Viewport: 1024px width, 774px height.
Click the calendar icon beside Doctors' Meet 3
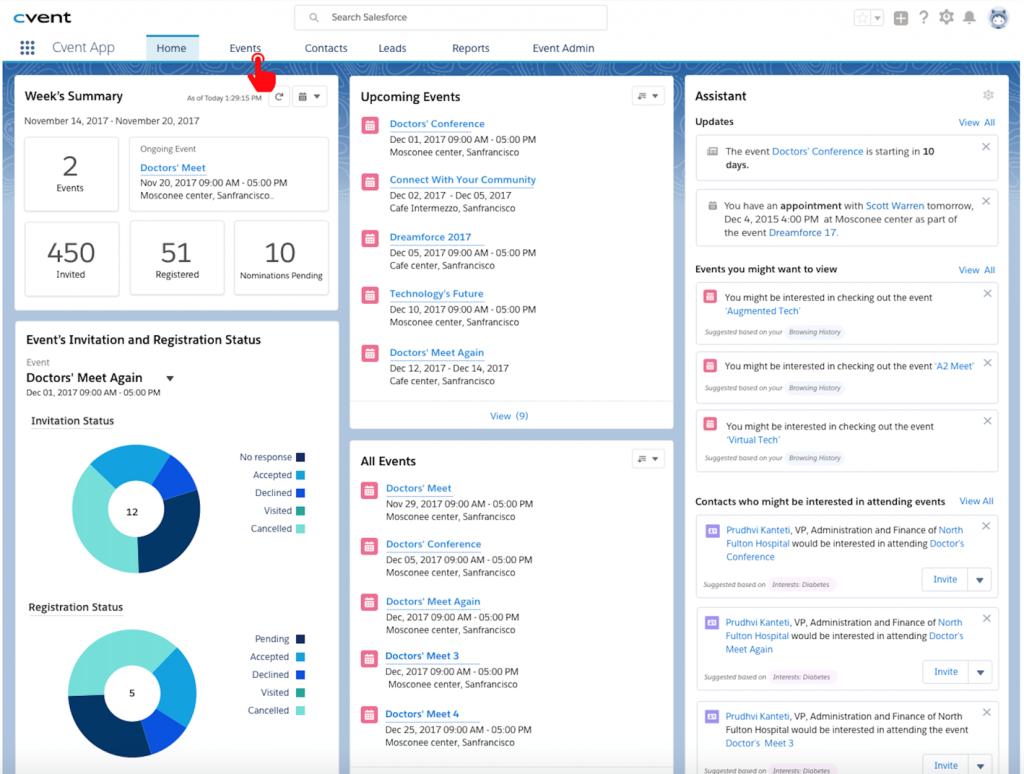[x=369, y=659]
